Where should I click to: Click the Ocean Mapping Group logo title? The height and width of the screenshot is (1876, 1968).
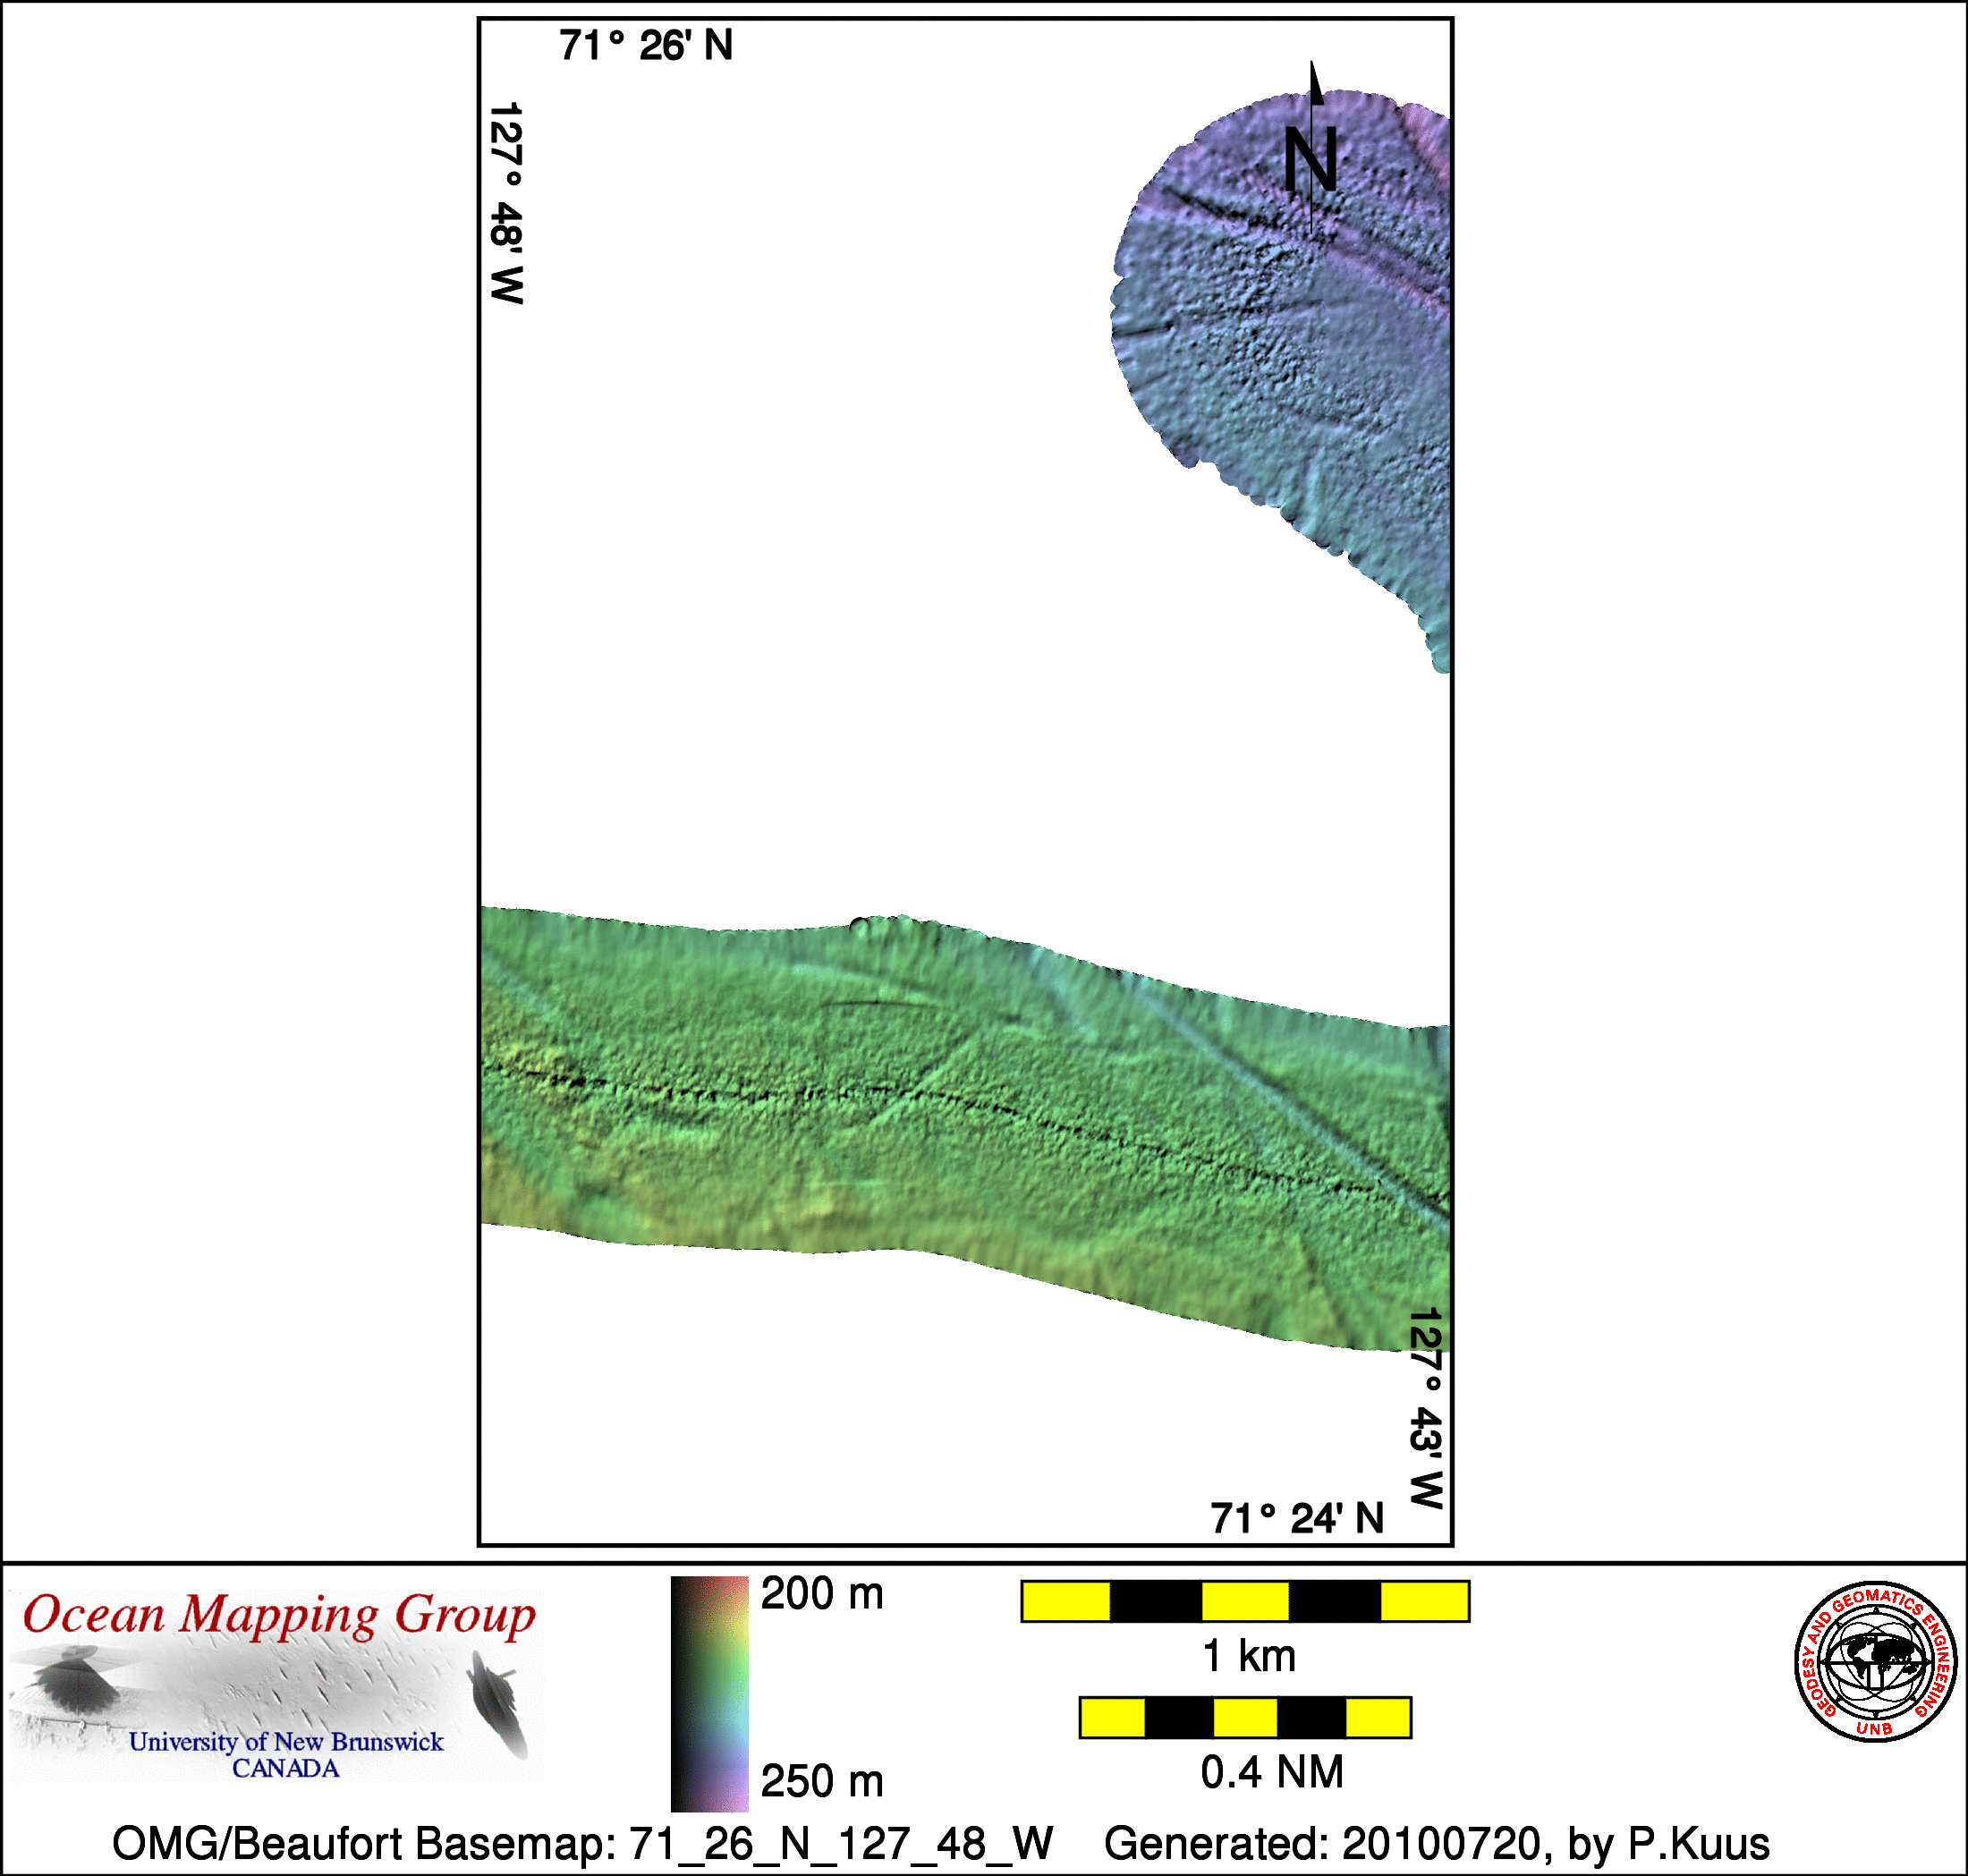(279, 1616)
